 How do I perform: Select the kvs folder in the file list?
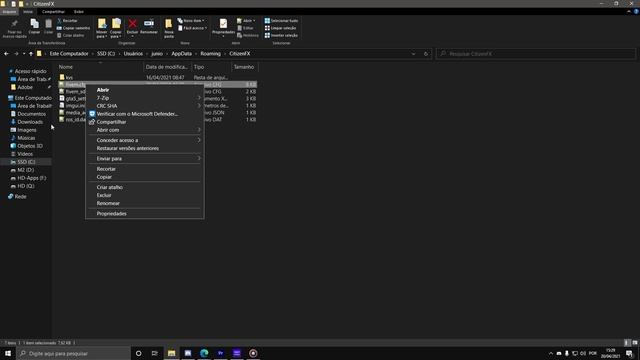69,77
